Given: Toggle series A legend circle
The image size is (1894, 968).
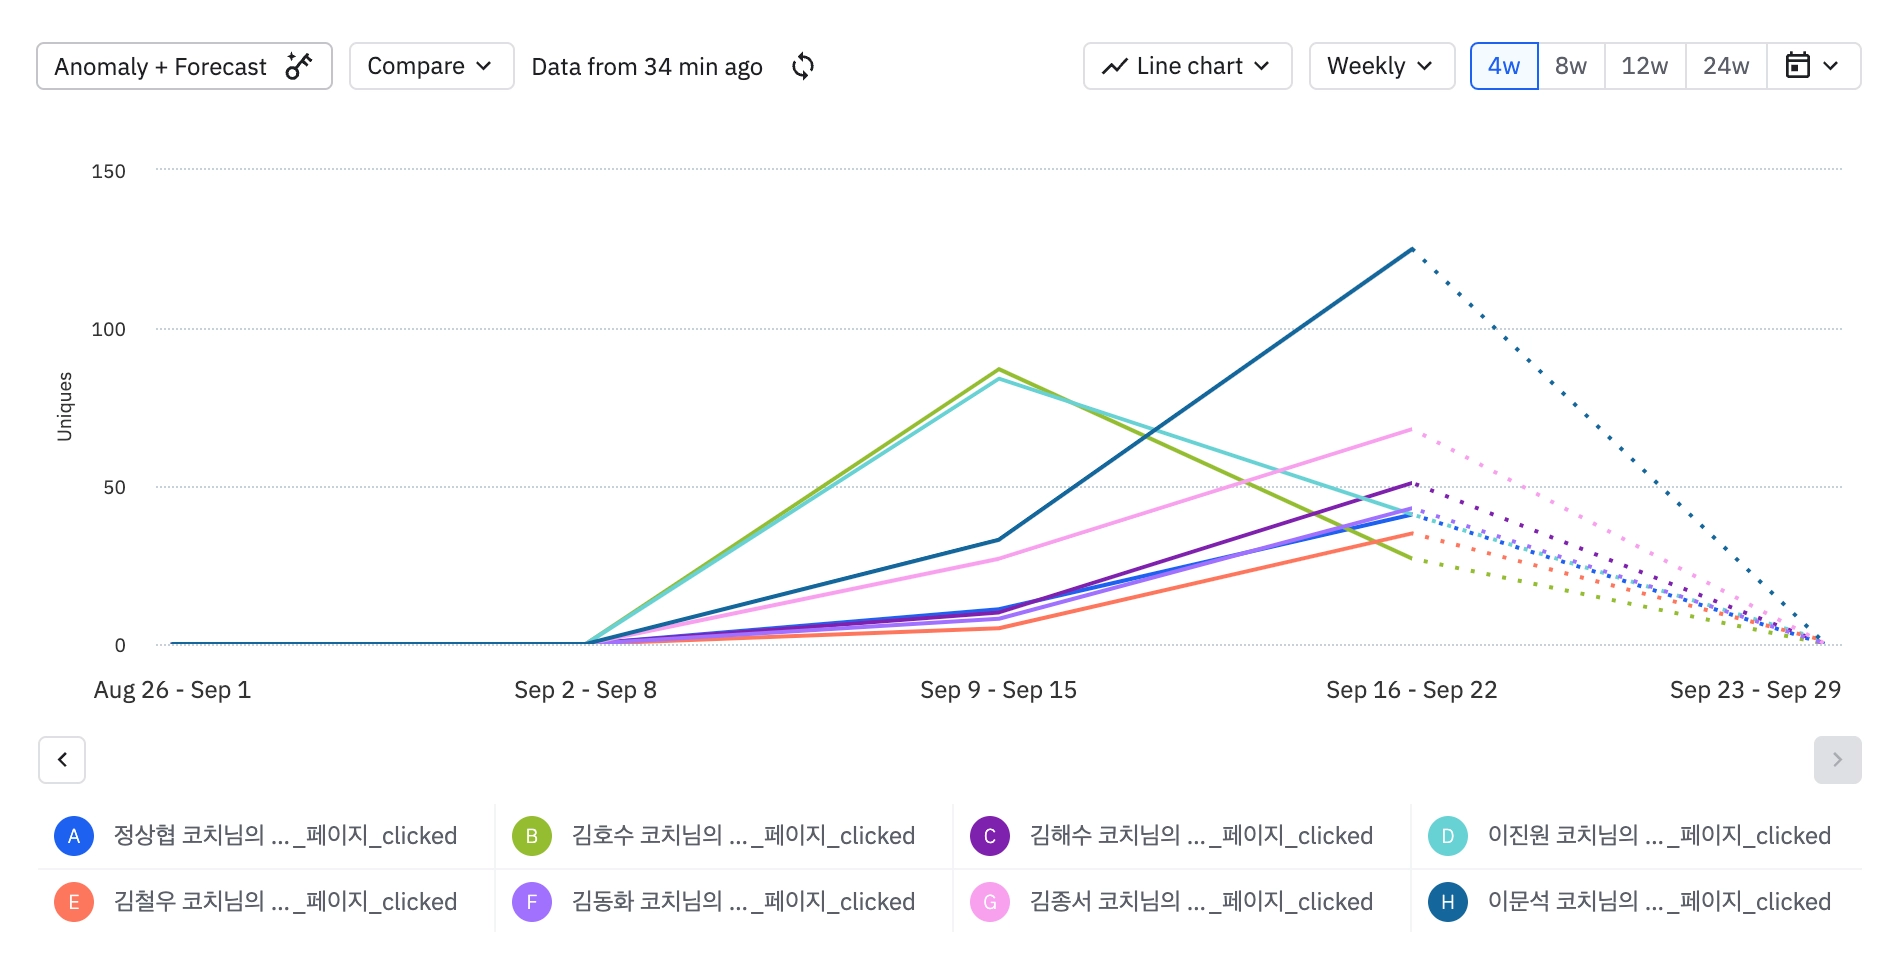Looking at the screenshot, I should pos(74,836).
